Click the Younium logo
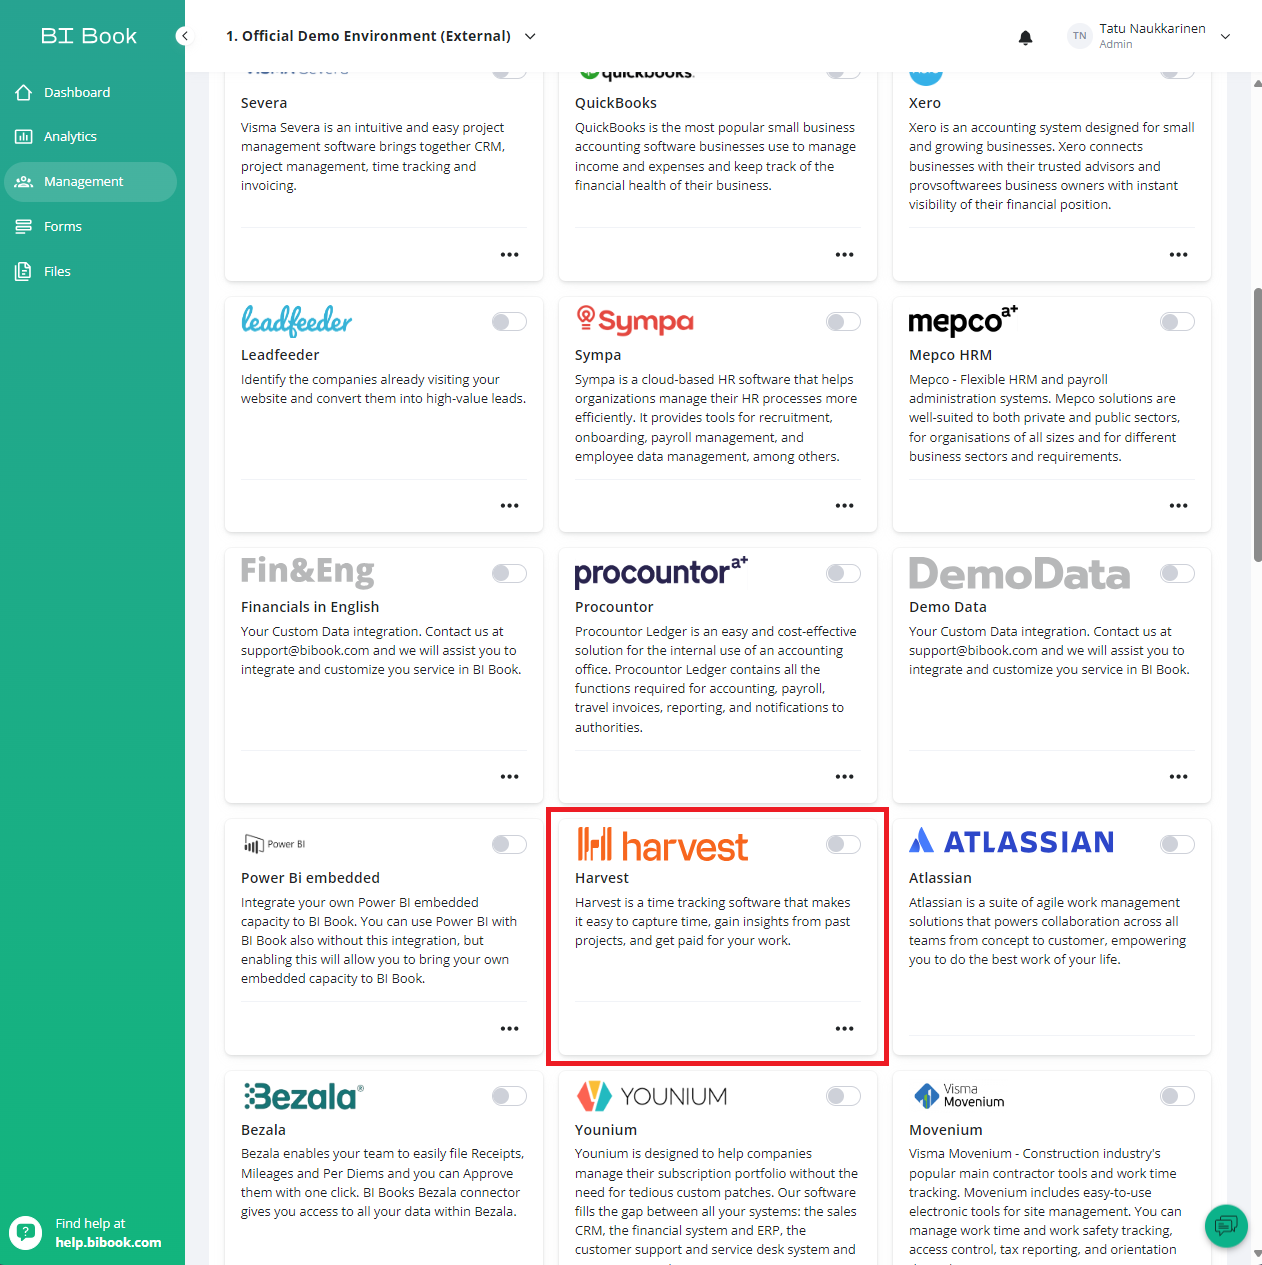The image size is (1262, 1265). 652,1096
